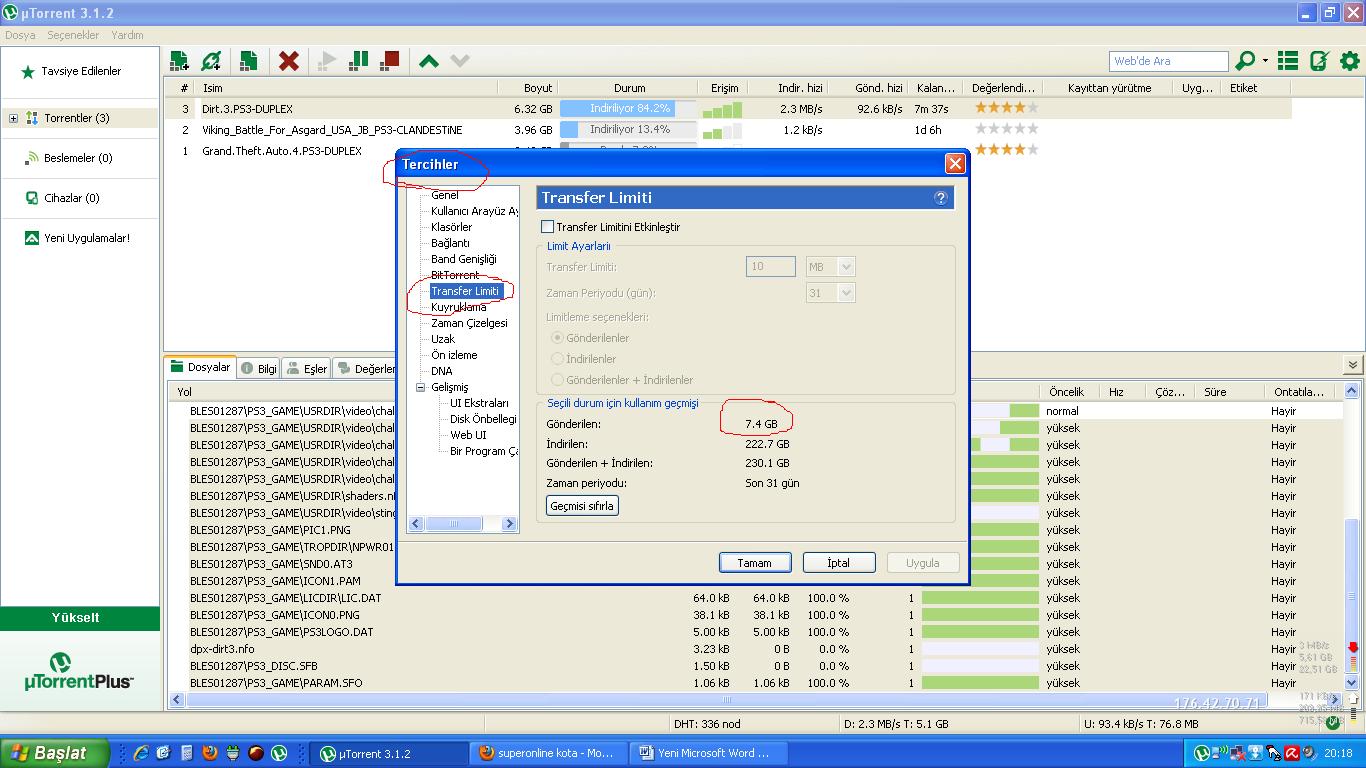This screenshot has width=1366, height=768.
Task: Select Klasörler in preferences tree
Action: point(452,227)
